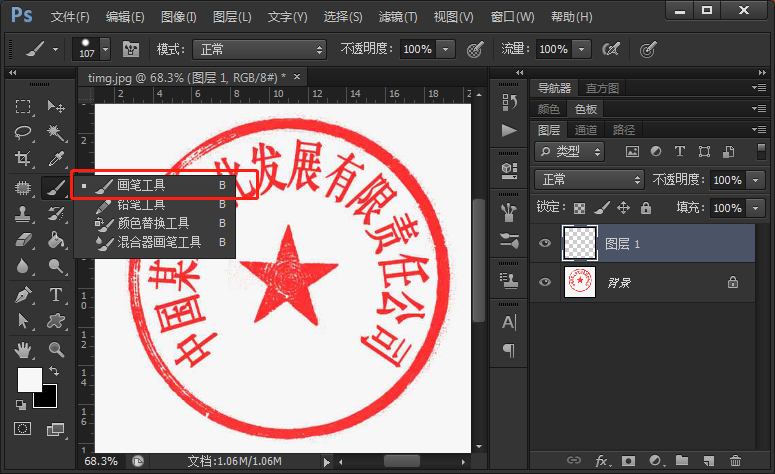Viewport: 775px width, 474px height.
Task: Select the Pen tool
Action: pos(23,295)
